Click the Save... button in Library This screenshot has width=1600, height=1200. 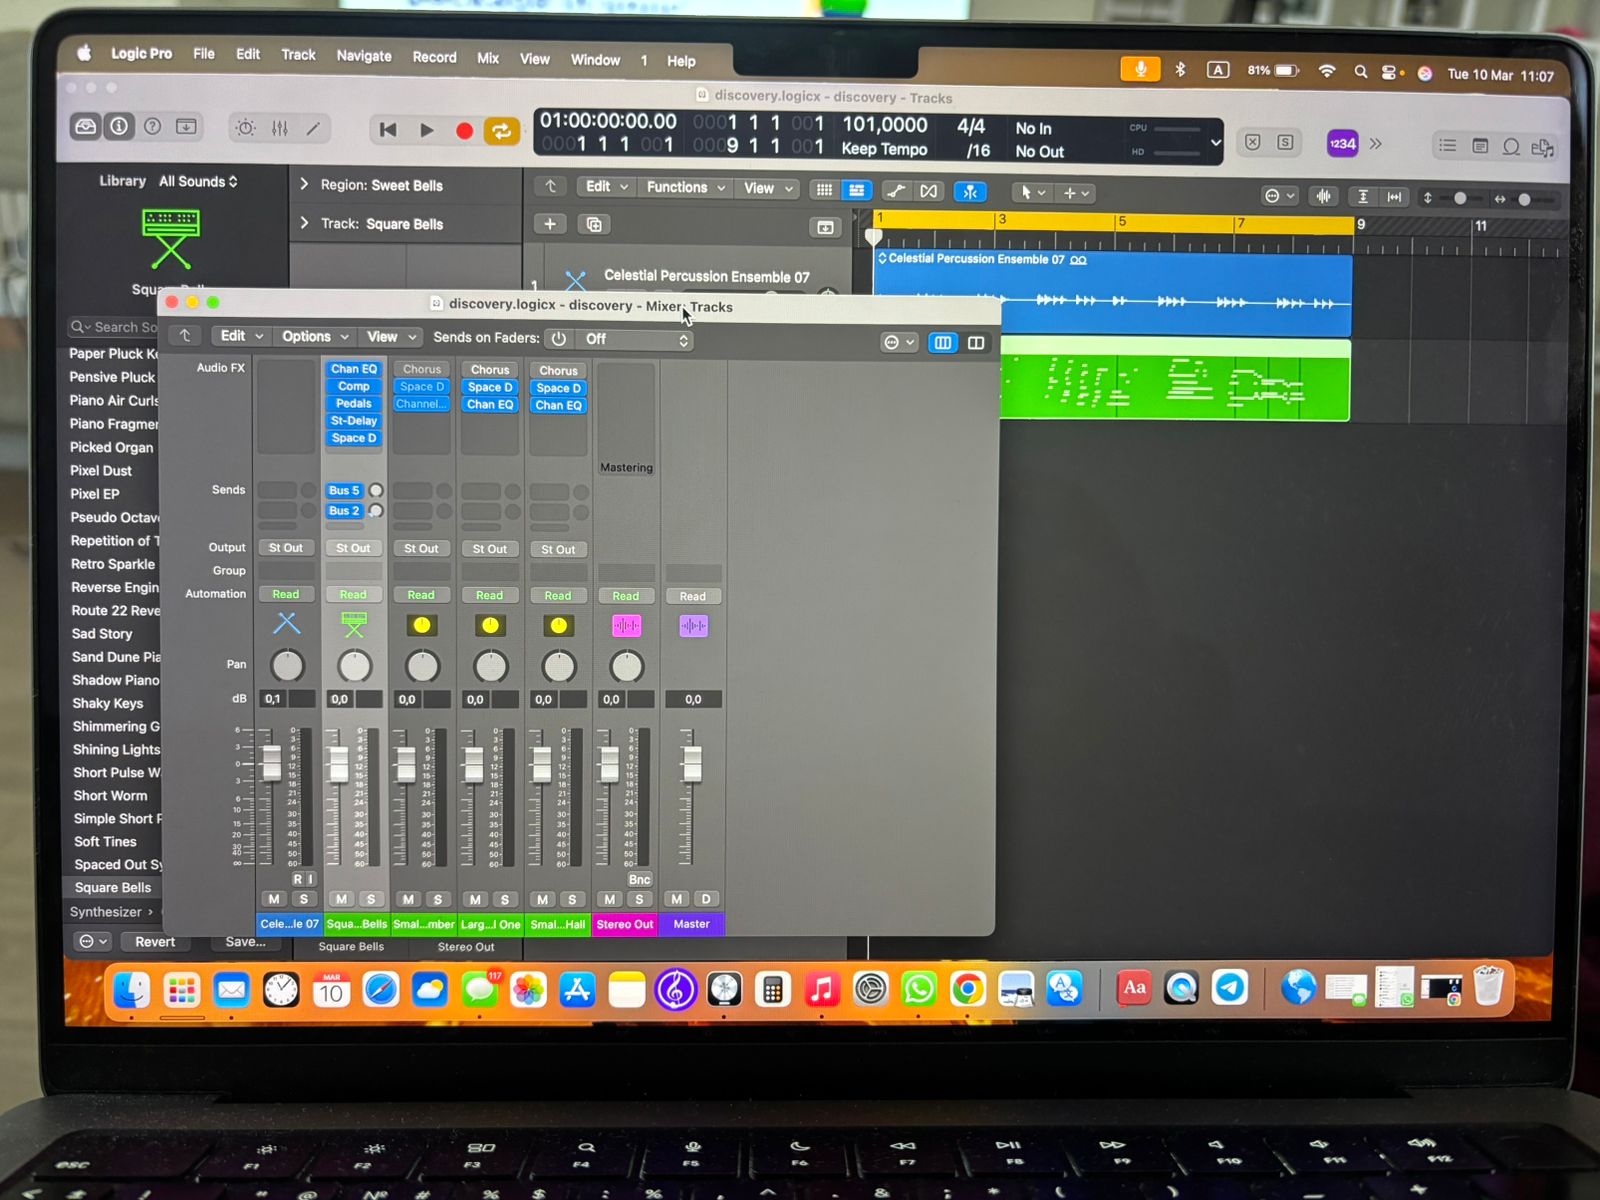245,942
